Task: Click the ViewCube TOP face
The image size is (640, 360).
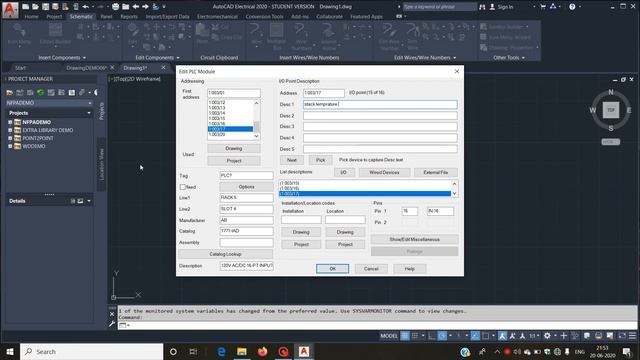Action: 611,110
